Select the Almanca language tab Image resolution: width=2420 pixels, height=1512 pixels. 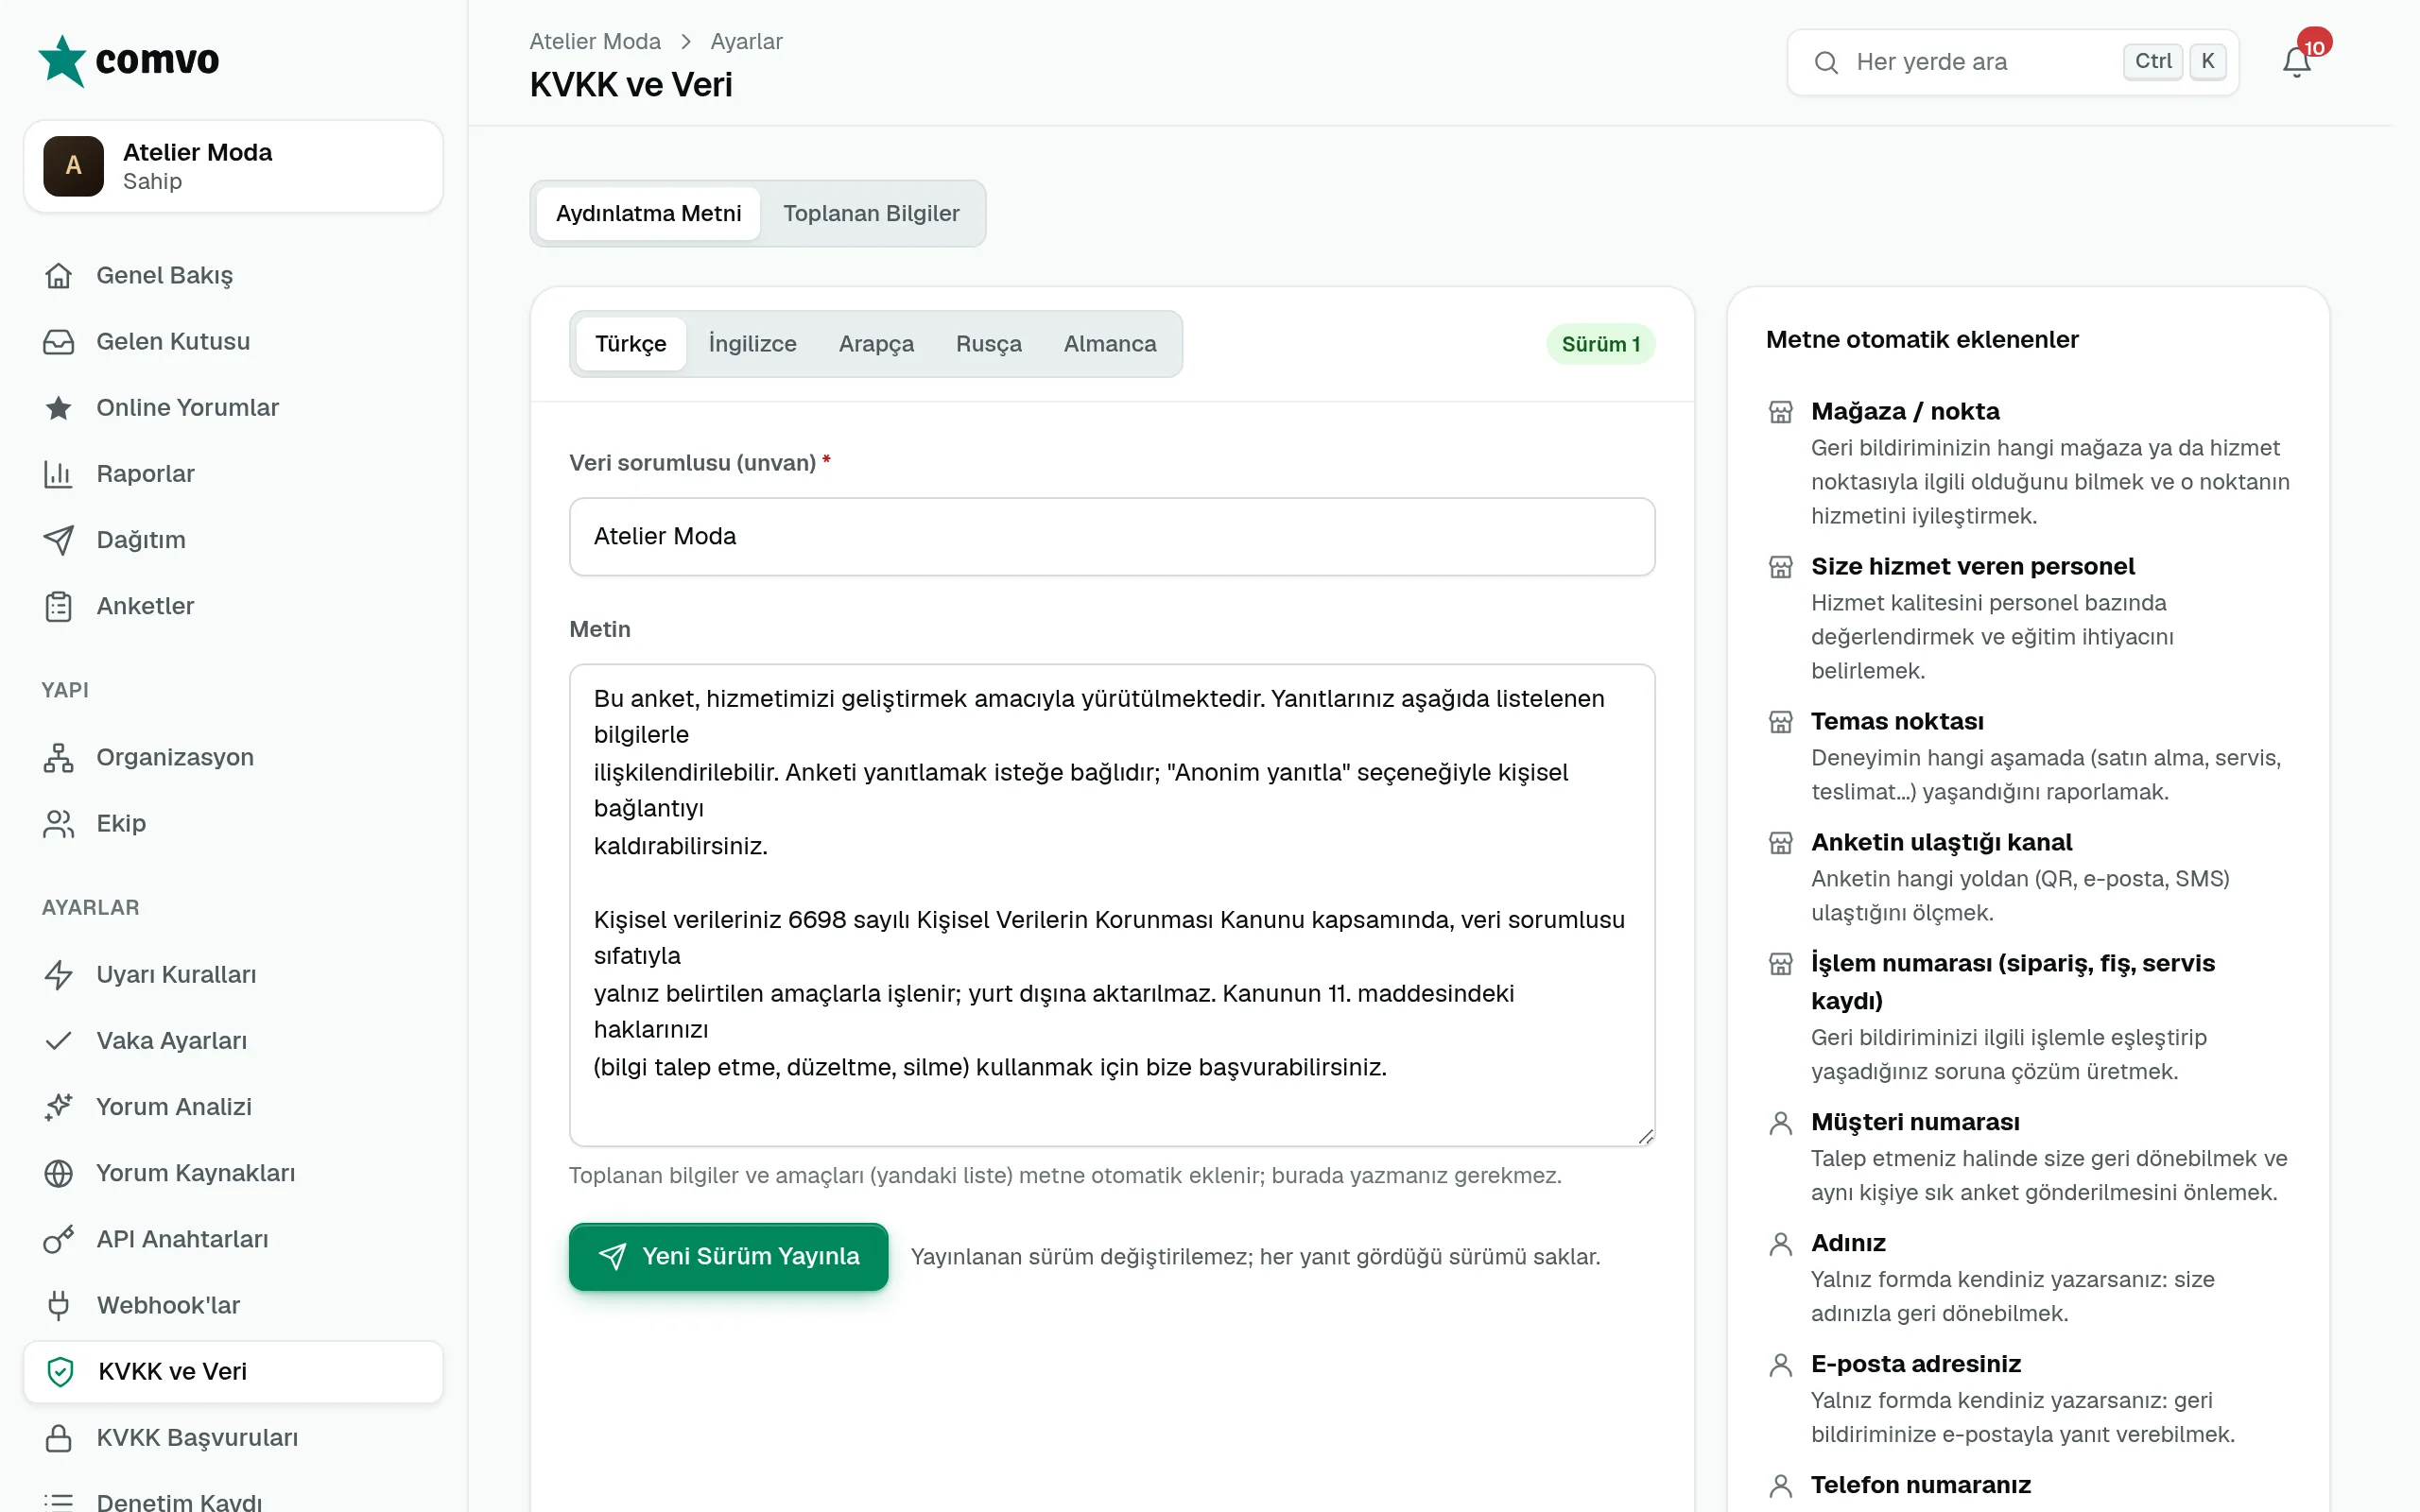point(1109,344)
